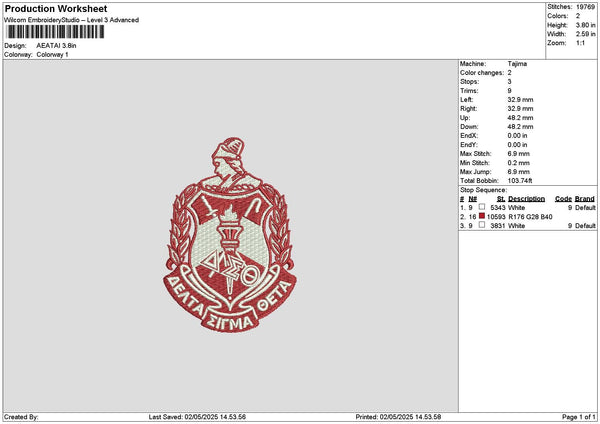Select the white swatch in stop row 1
This screenshot has width=600, height=424.
482,207
